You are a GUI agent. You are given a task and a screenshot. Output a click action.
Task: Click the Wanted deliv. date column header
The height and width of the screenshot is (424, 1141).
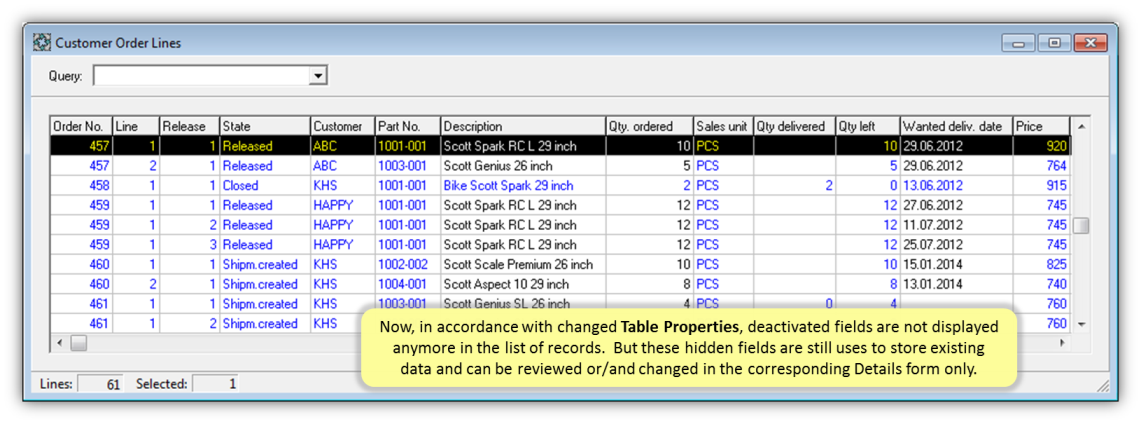955,127
